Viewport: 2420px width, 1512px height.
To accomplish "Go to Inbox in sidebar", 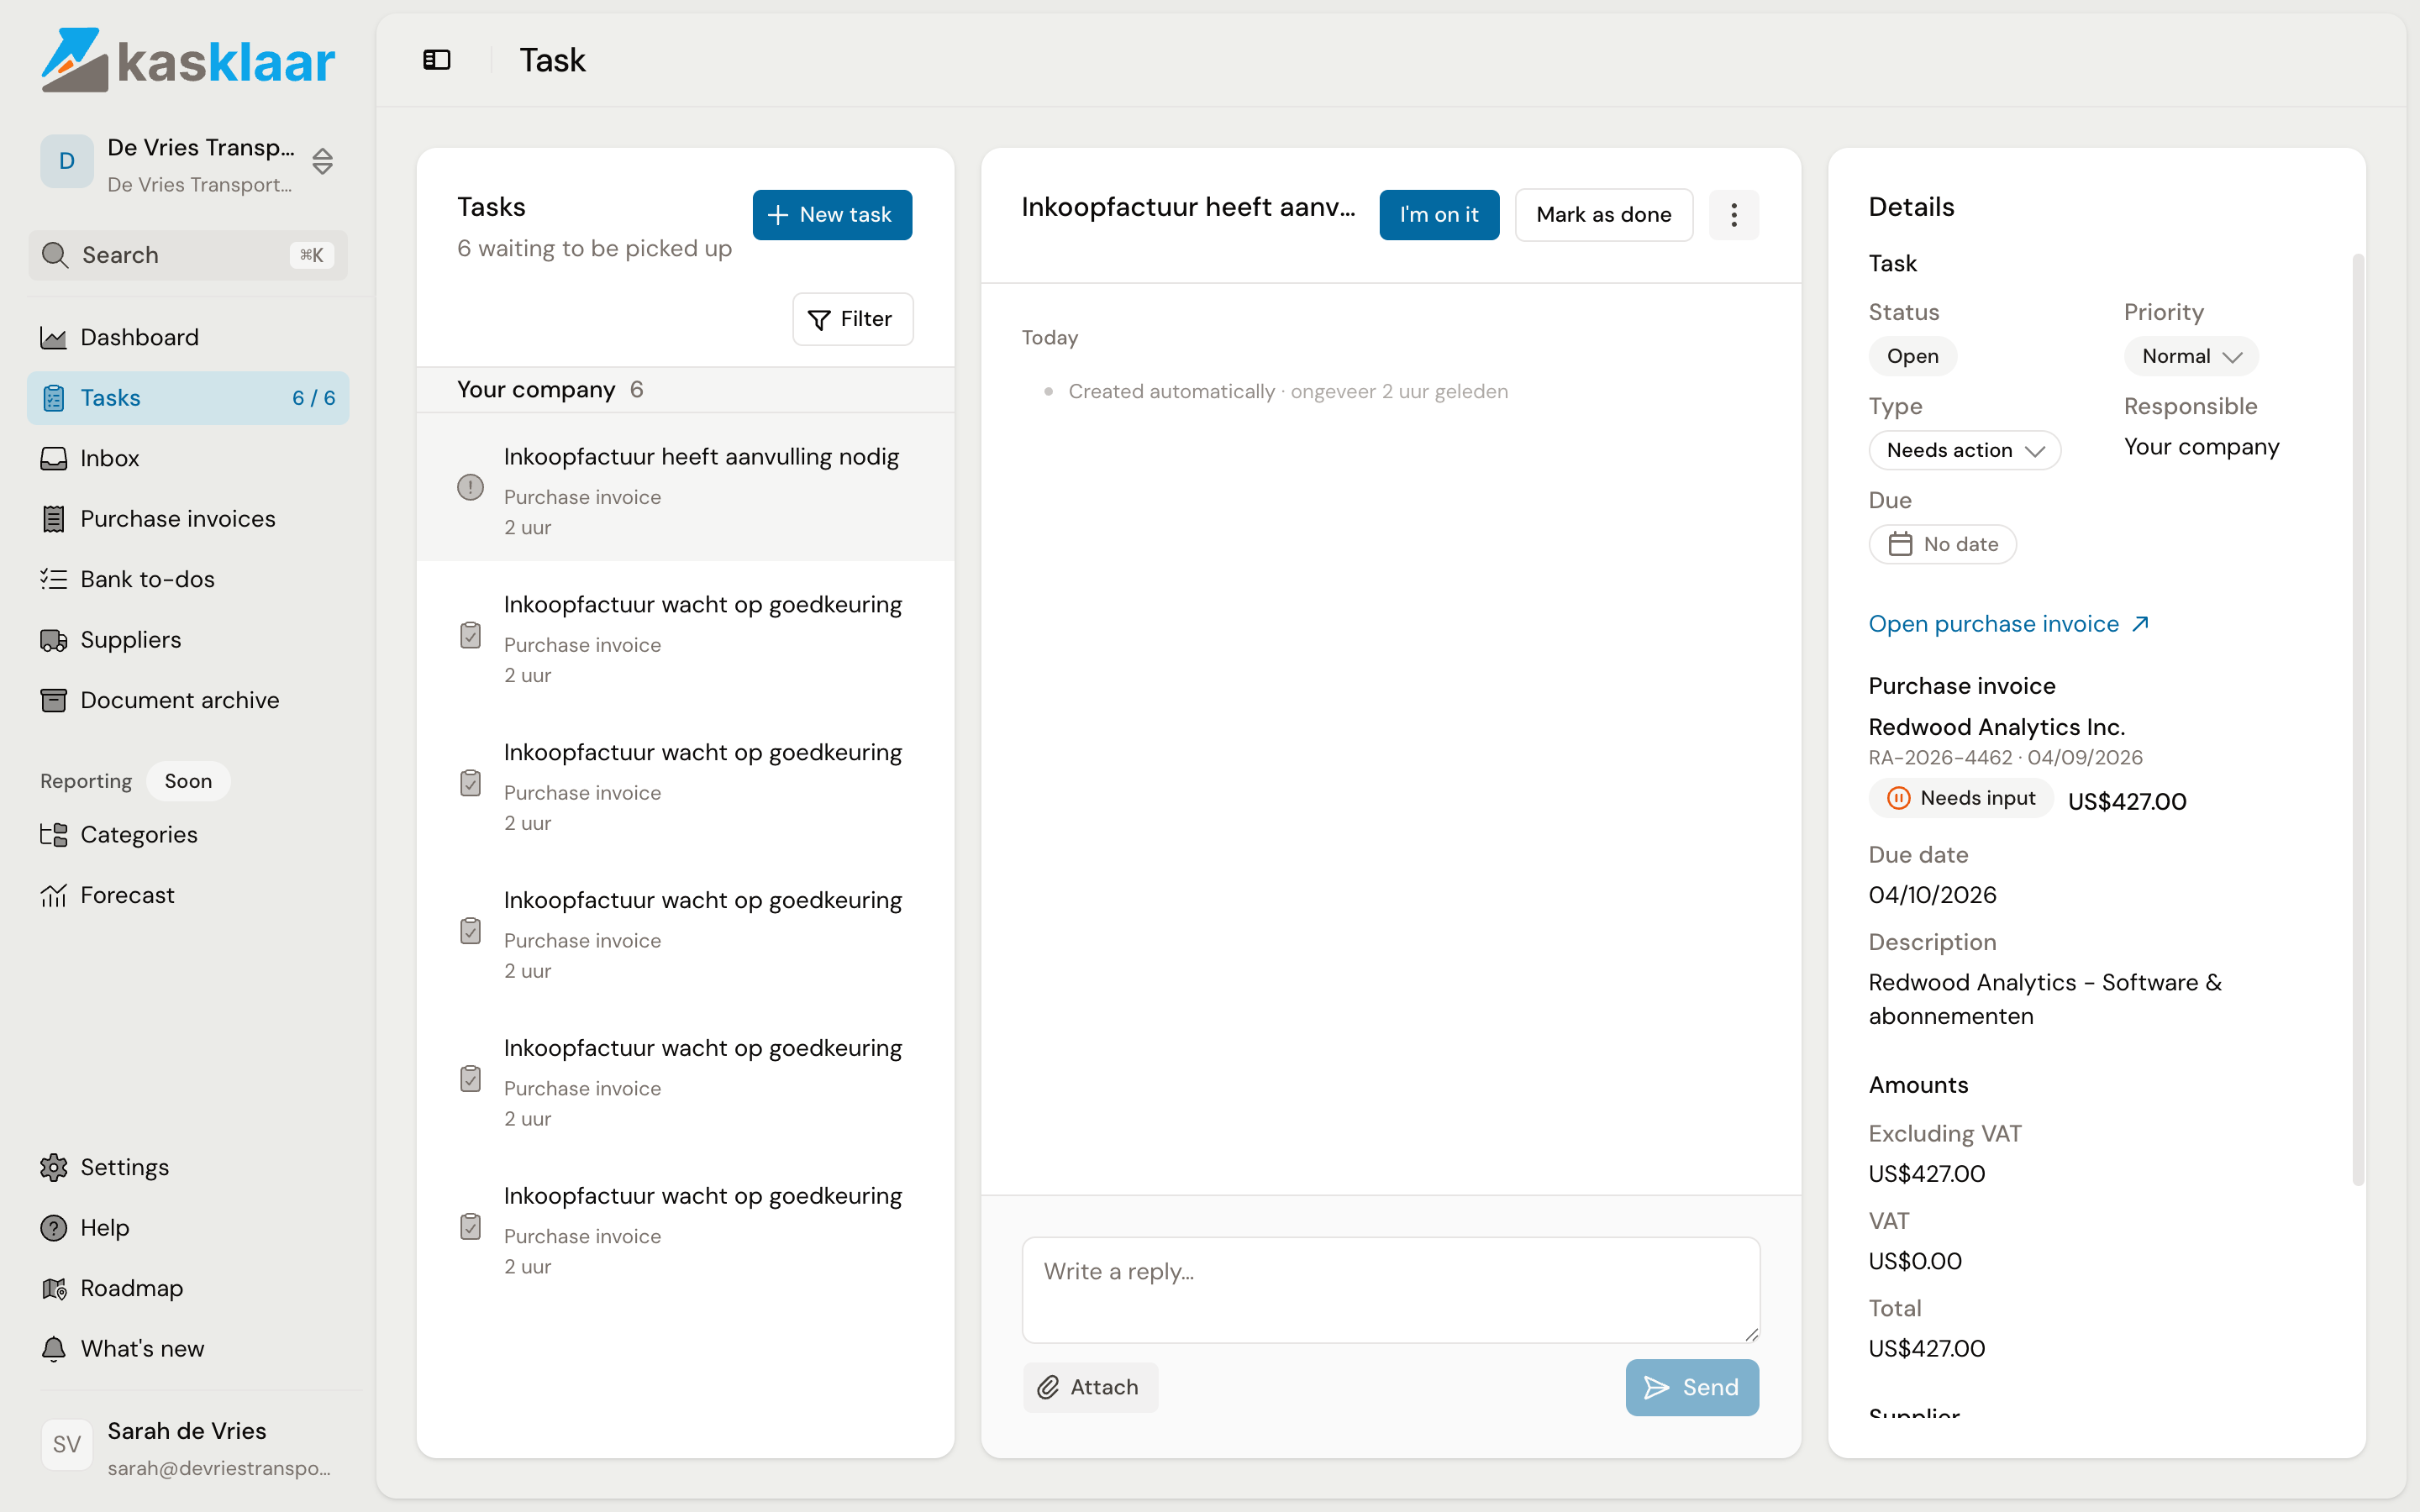I will pos(188,458).
